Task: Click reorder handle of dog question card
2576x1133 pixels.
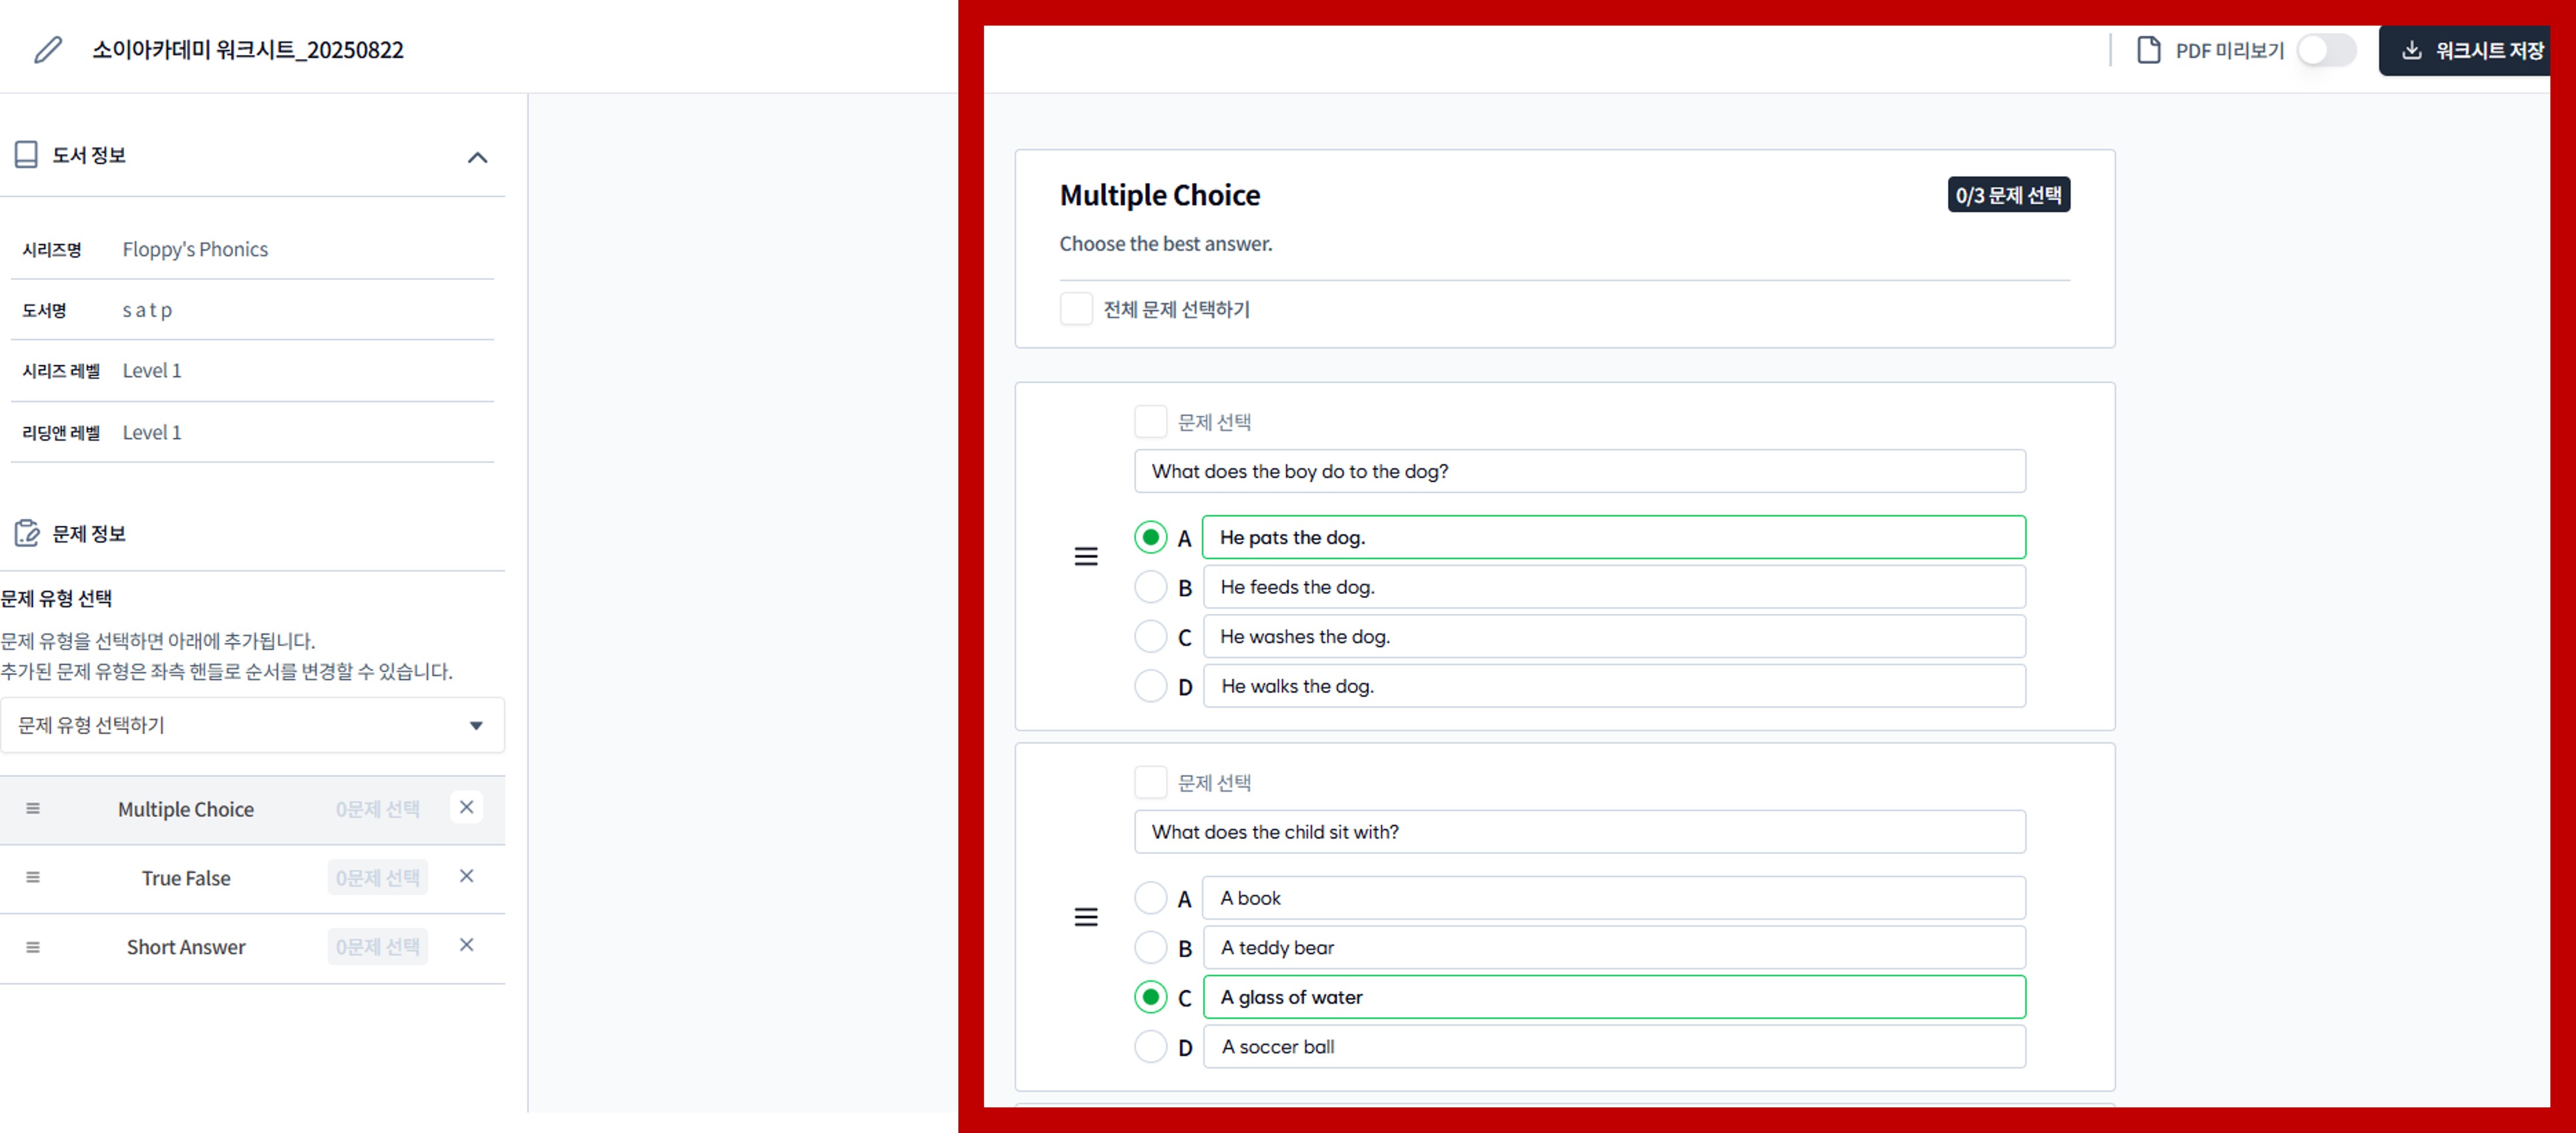Action: [1085, 557]
